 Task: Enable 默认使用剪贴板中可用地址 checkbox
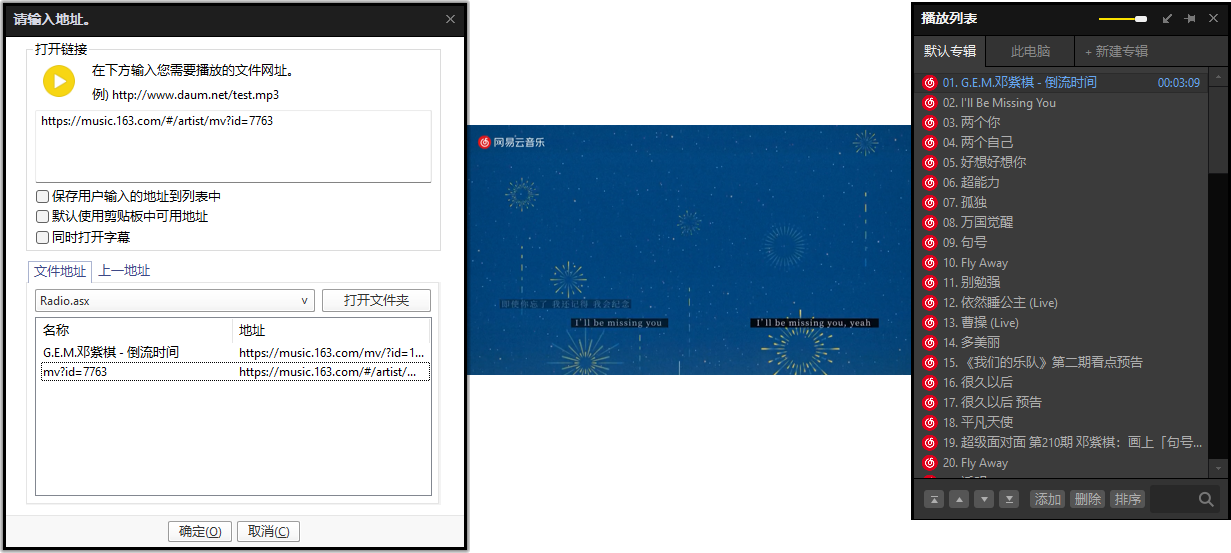(x=42, y=217)
